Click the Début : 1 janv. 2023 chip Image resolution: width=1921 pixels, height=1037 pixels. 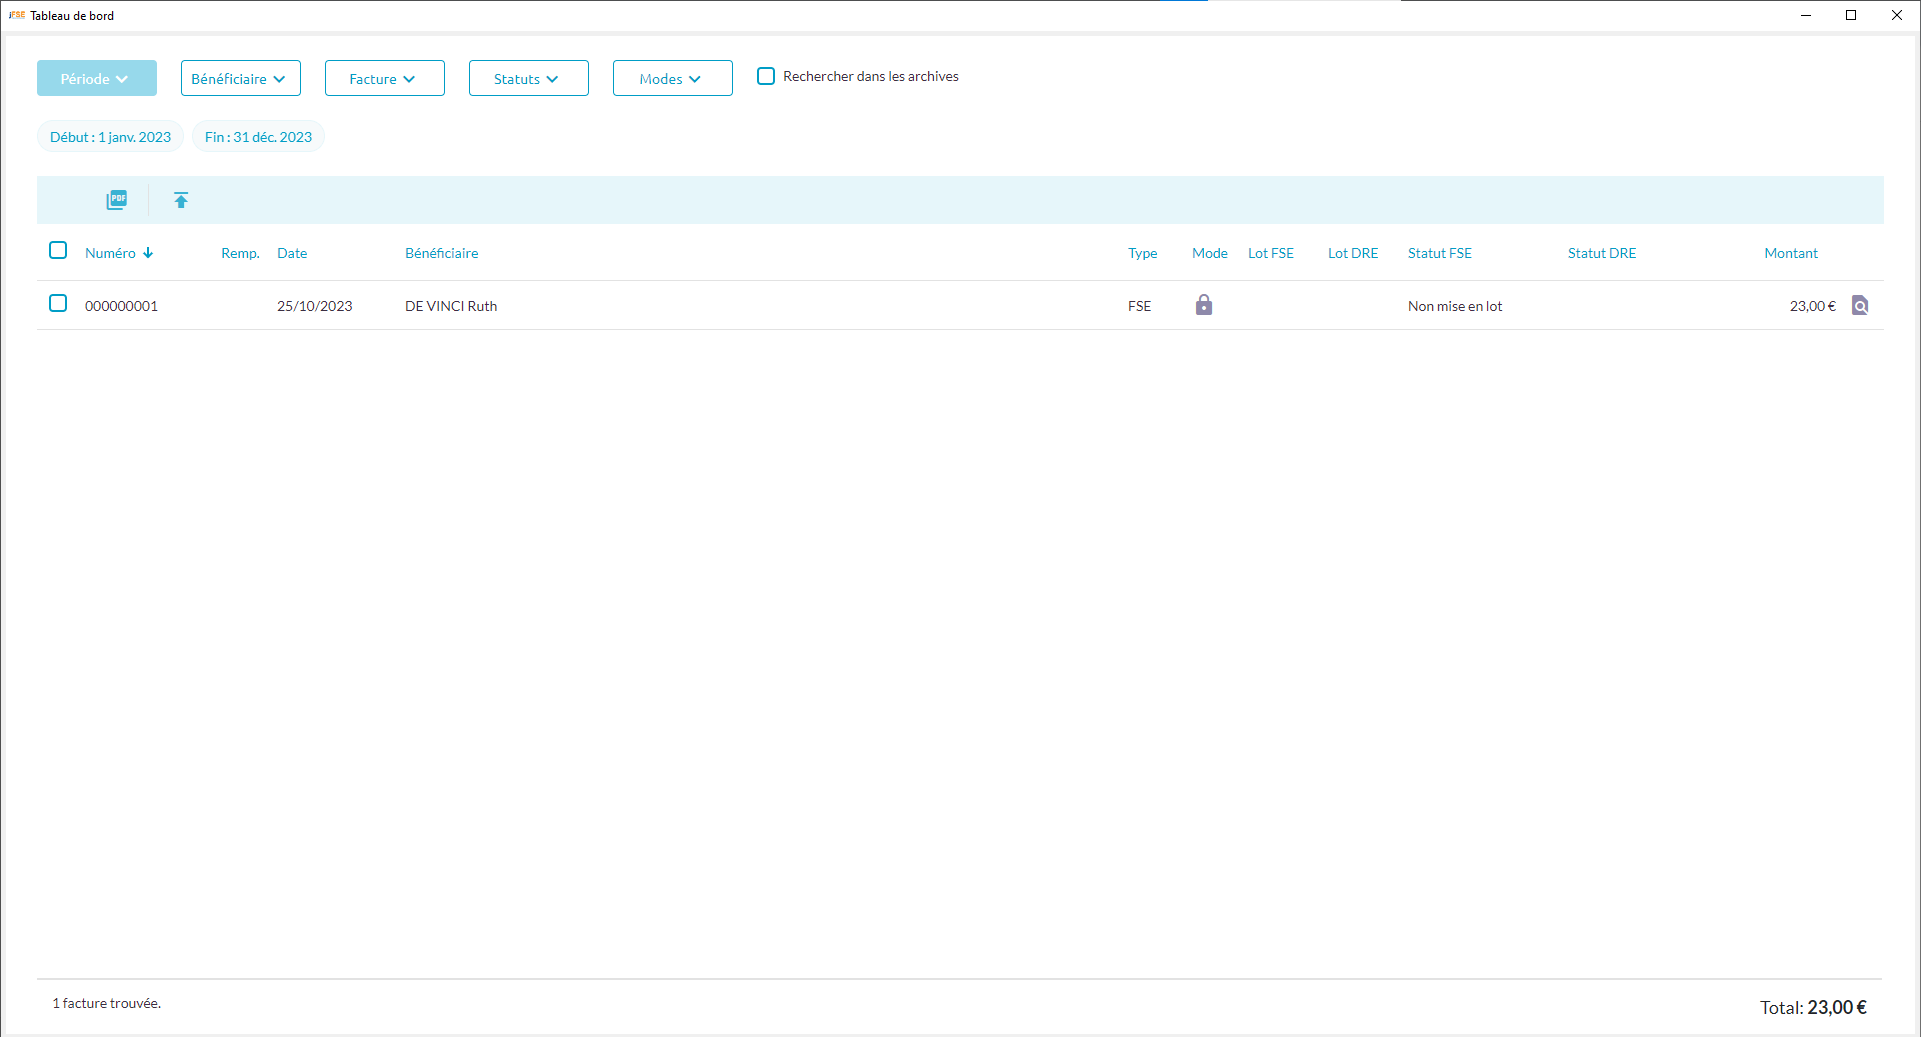(111, 137)
